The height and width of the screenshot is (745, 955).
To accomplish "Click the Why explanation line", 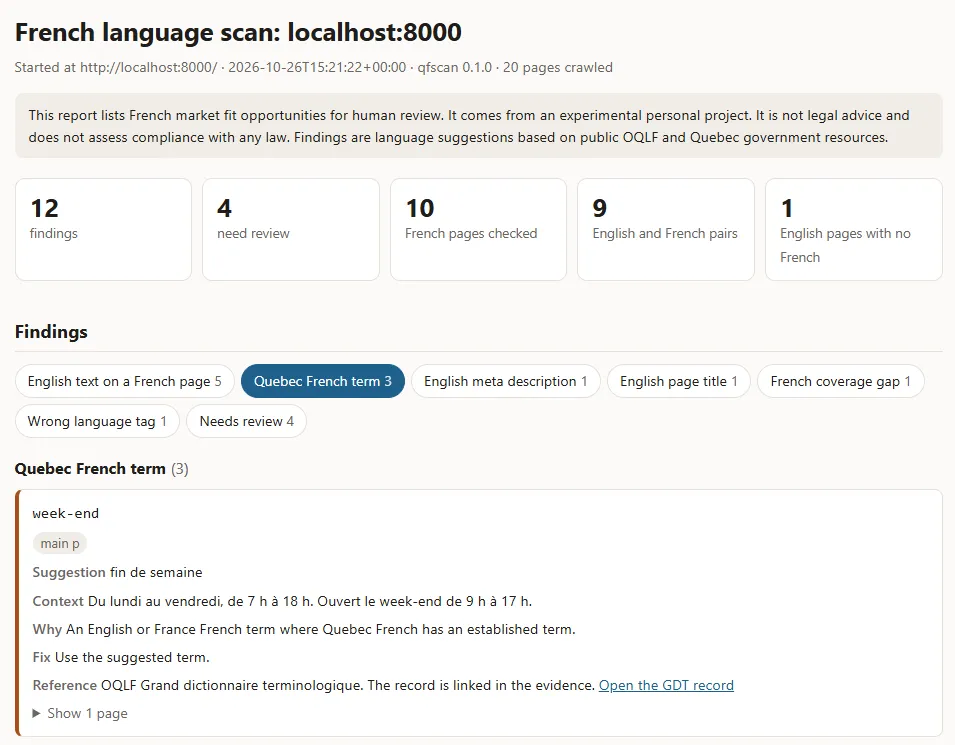I will click(x=304, y=629).
